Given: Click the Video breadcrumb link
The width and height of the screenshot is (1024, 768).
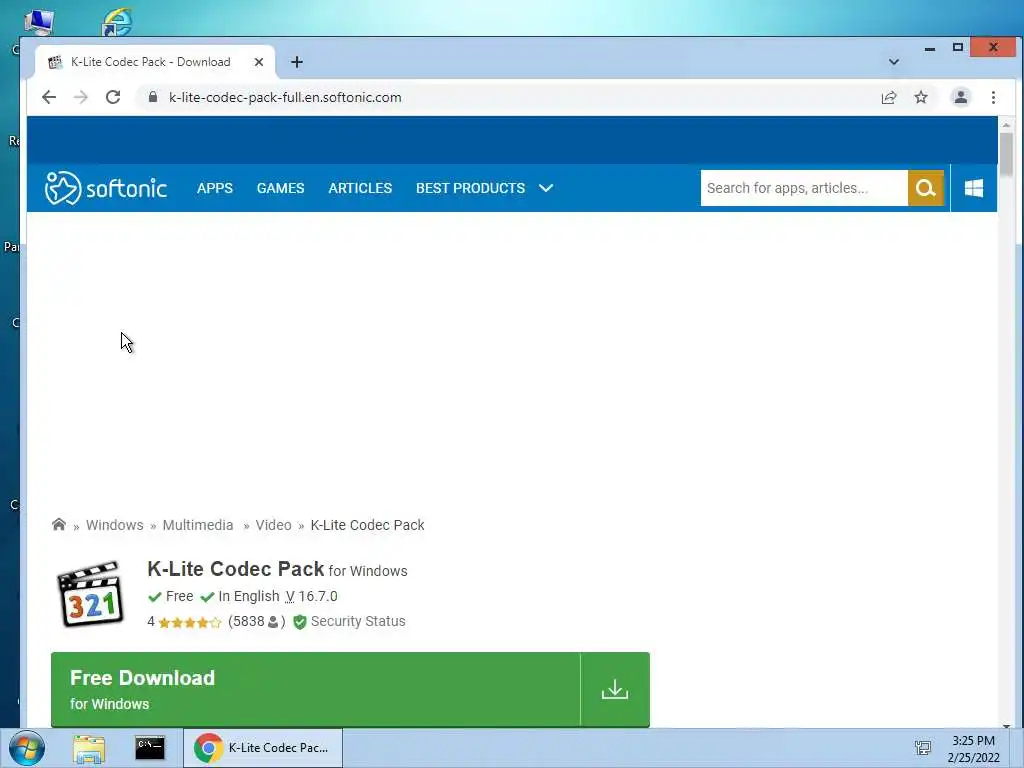Looking at the screenshot, I should tap(273, 525).
